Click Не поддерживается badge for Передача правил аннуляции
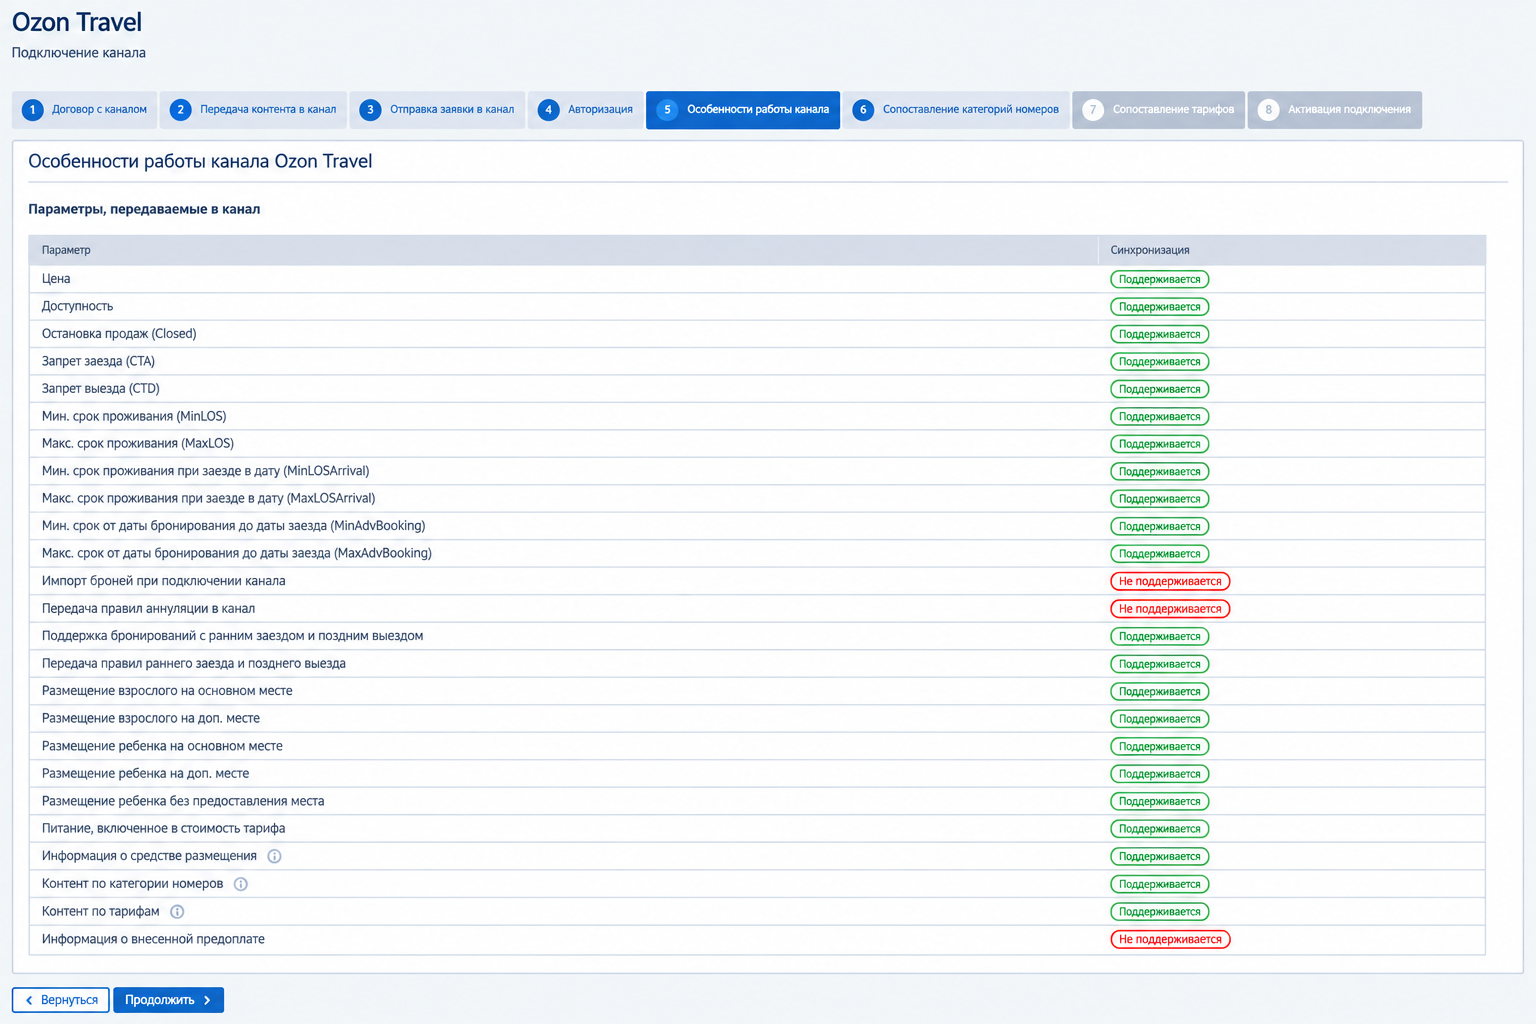1536x1024 pixels. (x=1170, y=609)
